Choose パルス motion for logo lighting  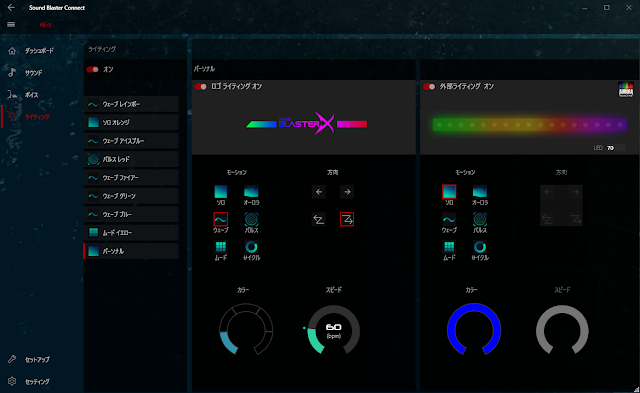pos(251,220)
